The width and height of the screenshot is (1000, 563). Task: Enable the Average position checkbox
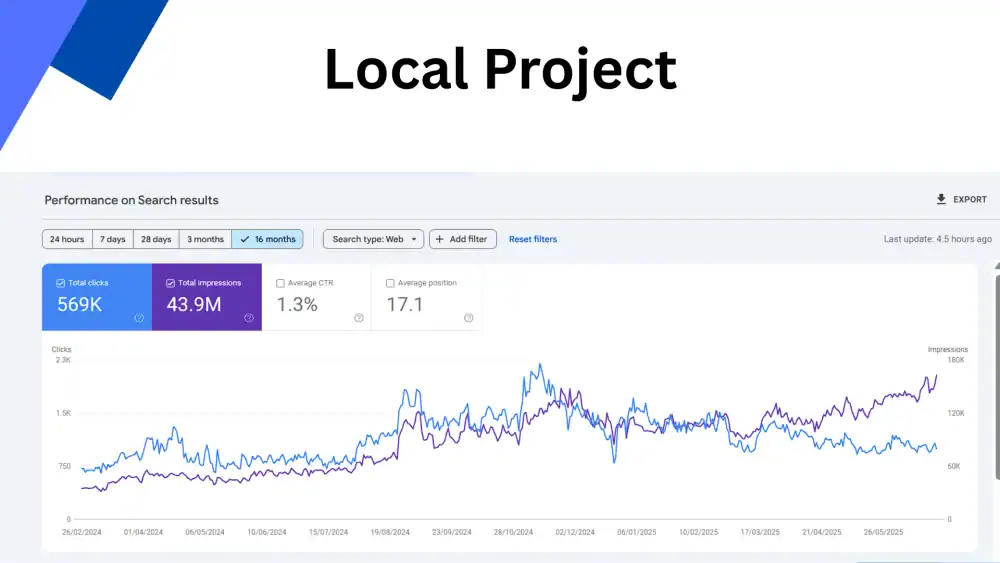coord(390,283)
